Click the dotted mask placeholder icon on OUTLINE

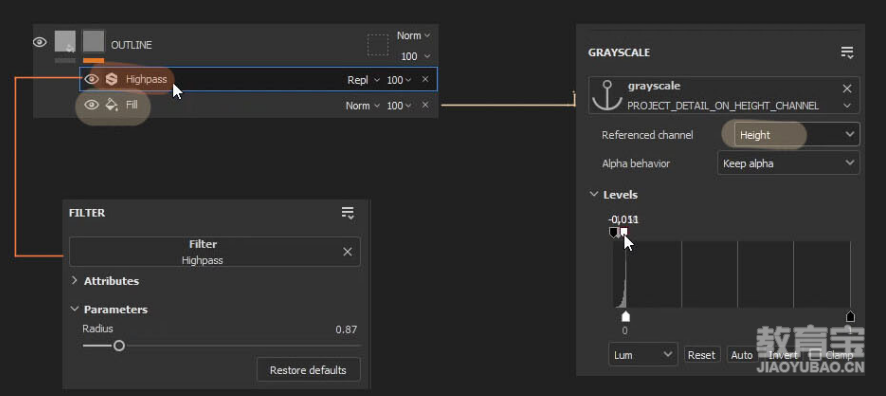pyautogui.click(x=378, y=45)
